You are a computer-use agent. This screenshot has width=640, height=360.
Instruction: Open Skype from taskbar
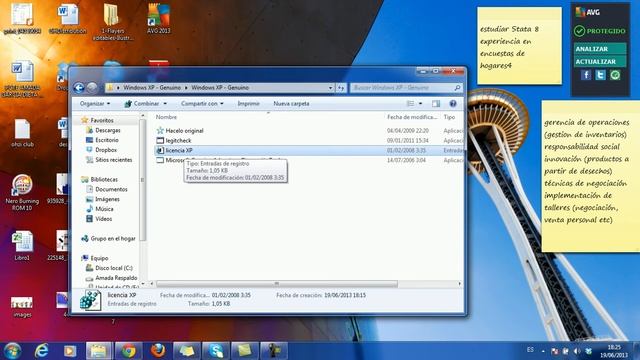216,351
